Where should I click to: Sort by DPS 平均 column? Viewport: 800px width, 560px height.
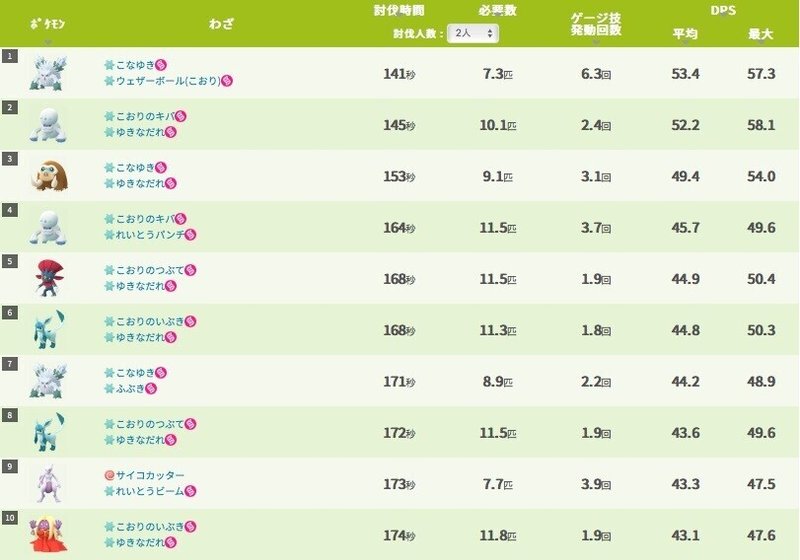coord(685,34)
